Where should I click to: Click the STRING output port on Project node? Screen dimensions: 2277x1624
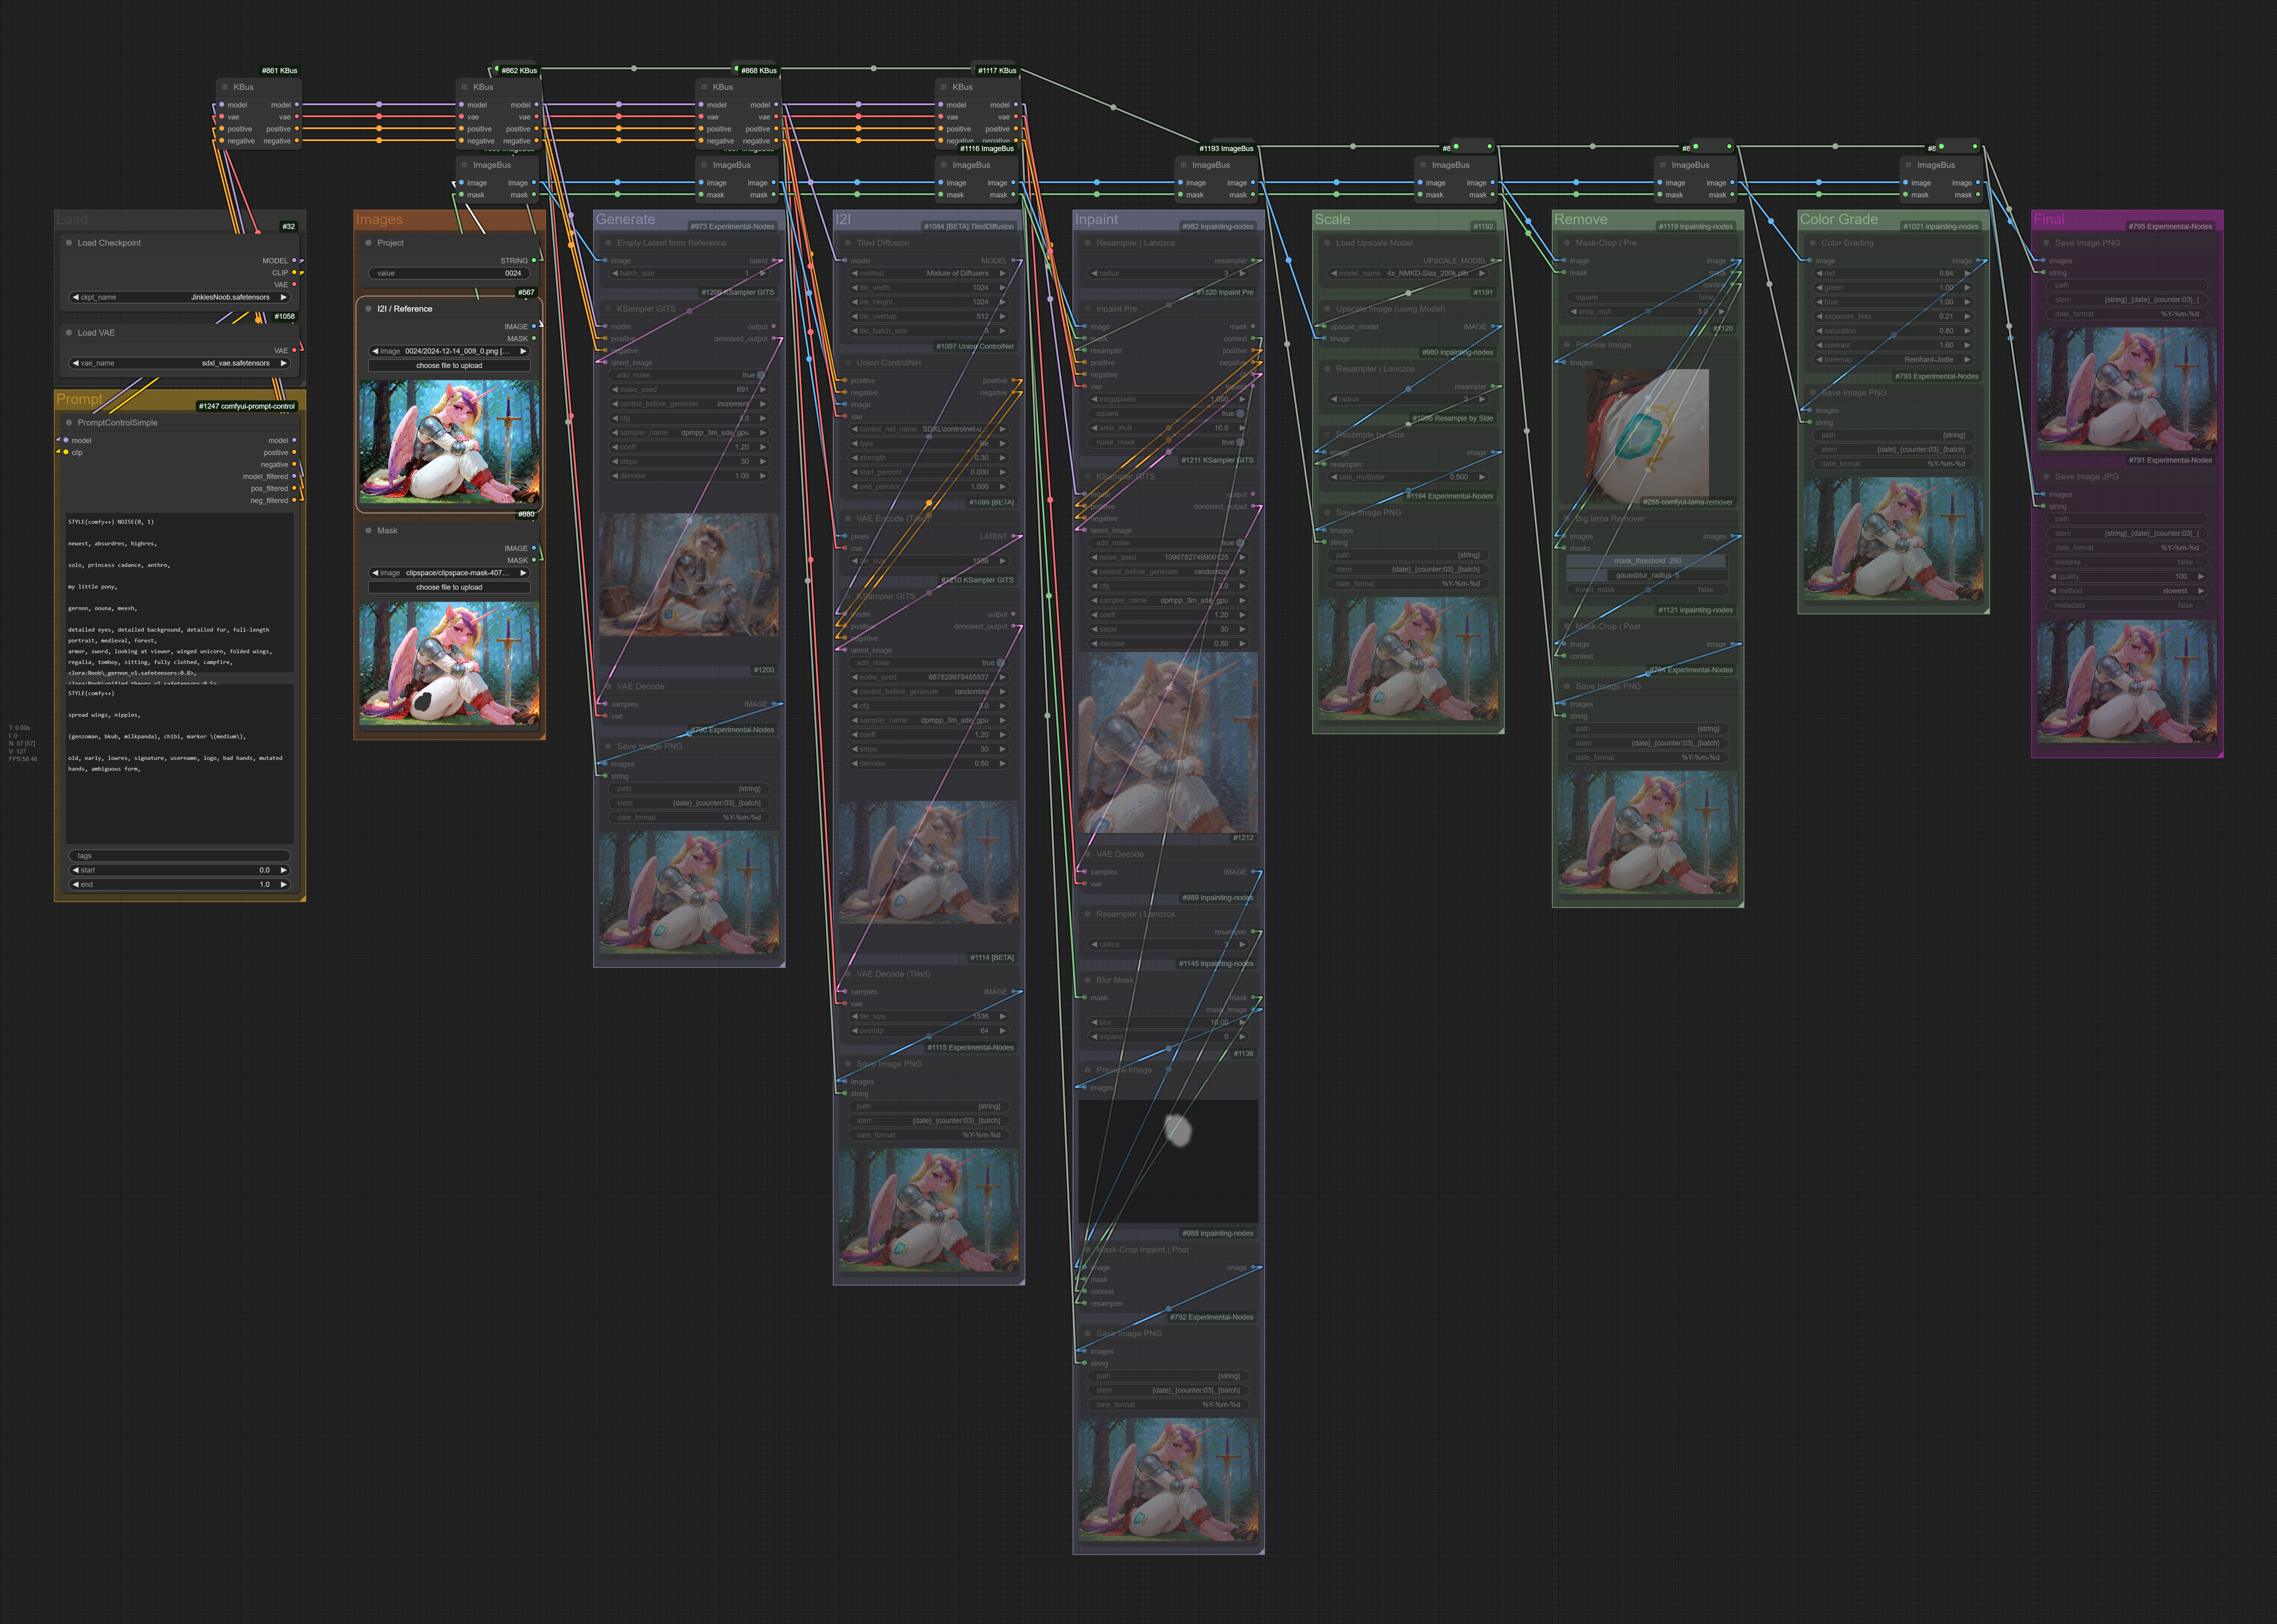click(534, 261)
